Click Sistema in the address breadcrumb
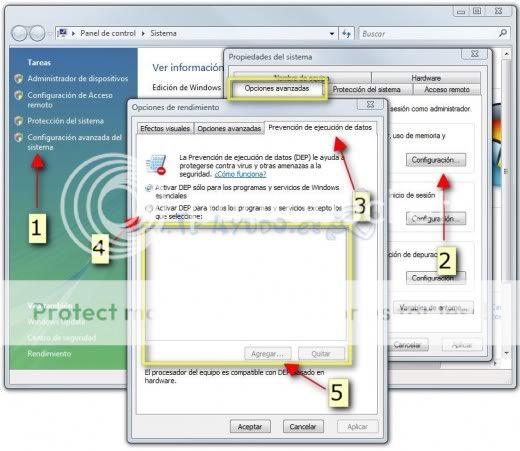 point(163,33)
